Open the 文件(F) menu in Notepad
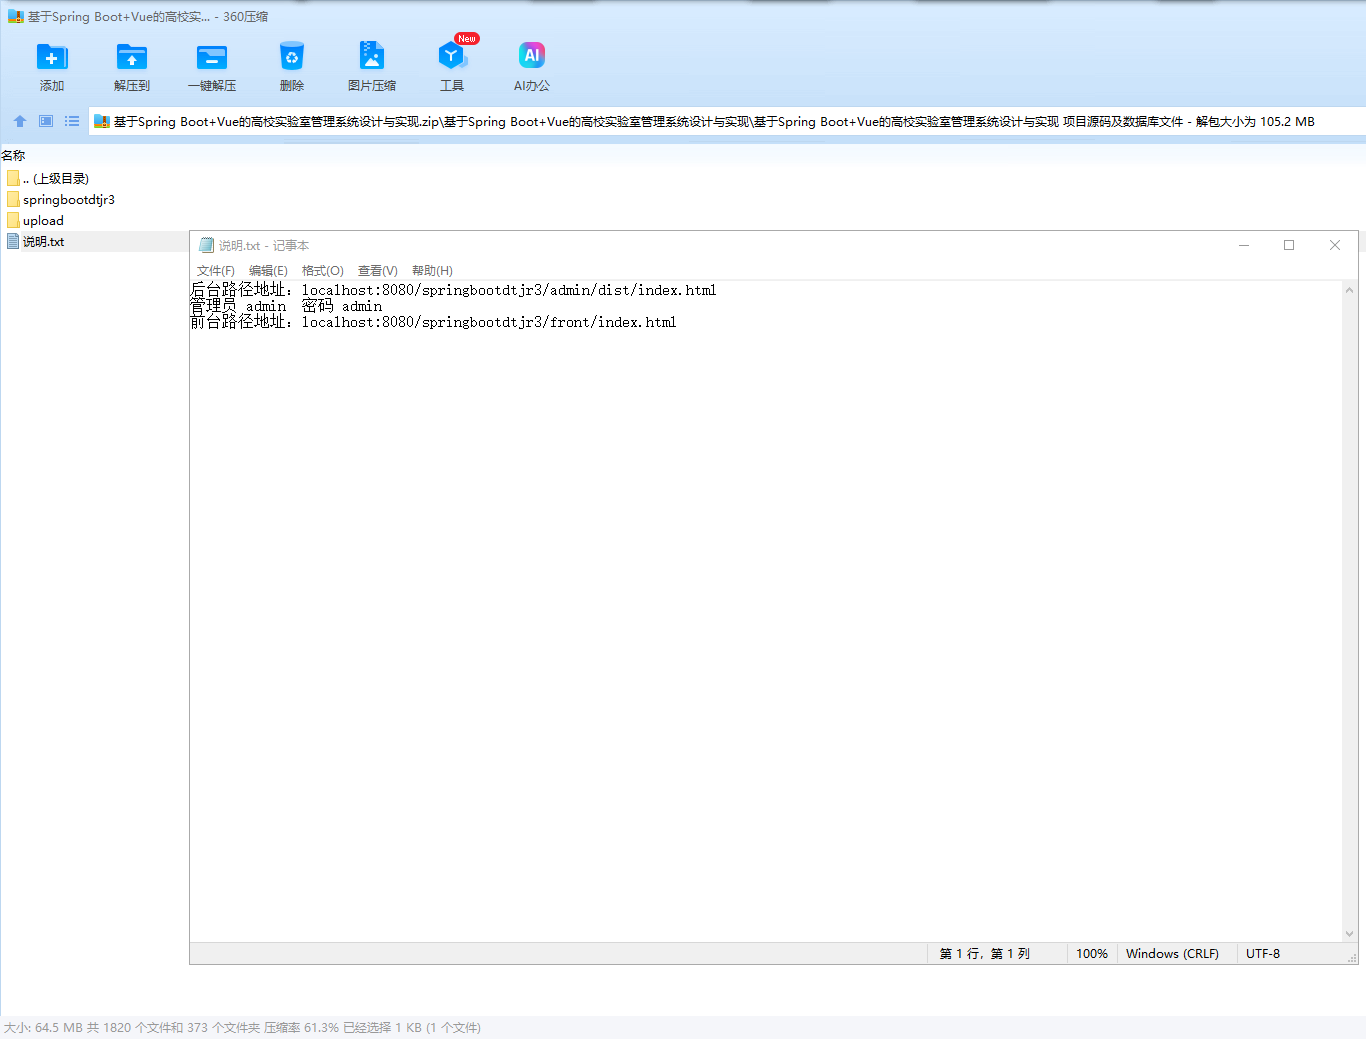 pos(216,271)
